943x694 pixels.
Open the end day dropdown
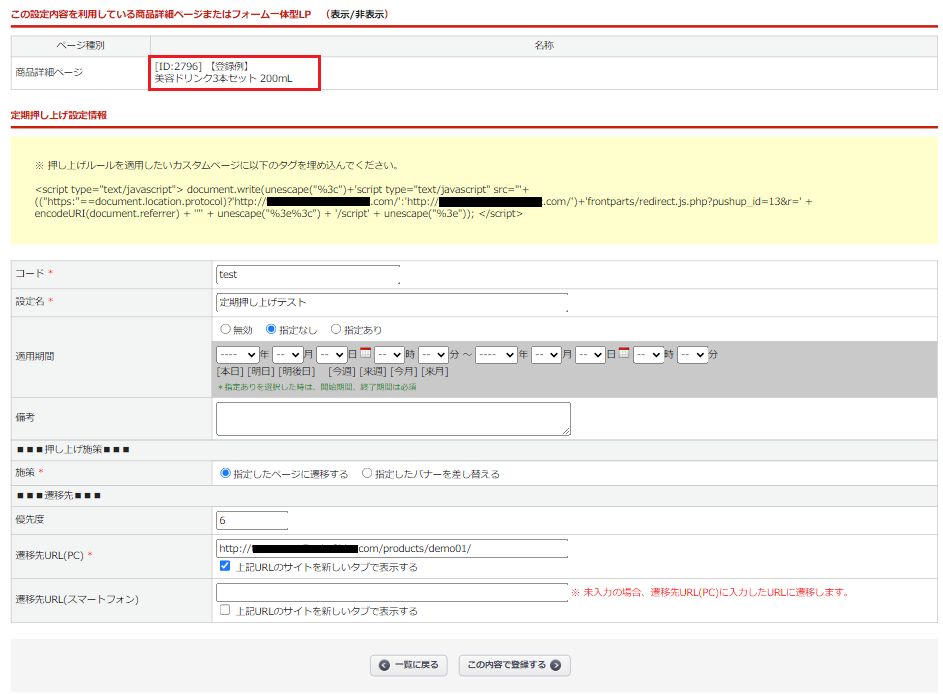point(590,355)
